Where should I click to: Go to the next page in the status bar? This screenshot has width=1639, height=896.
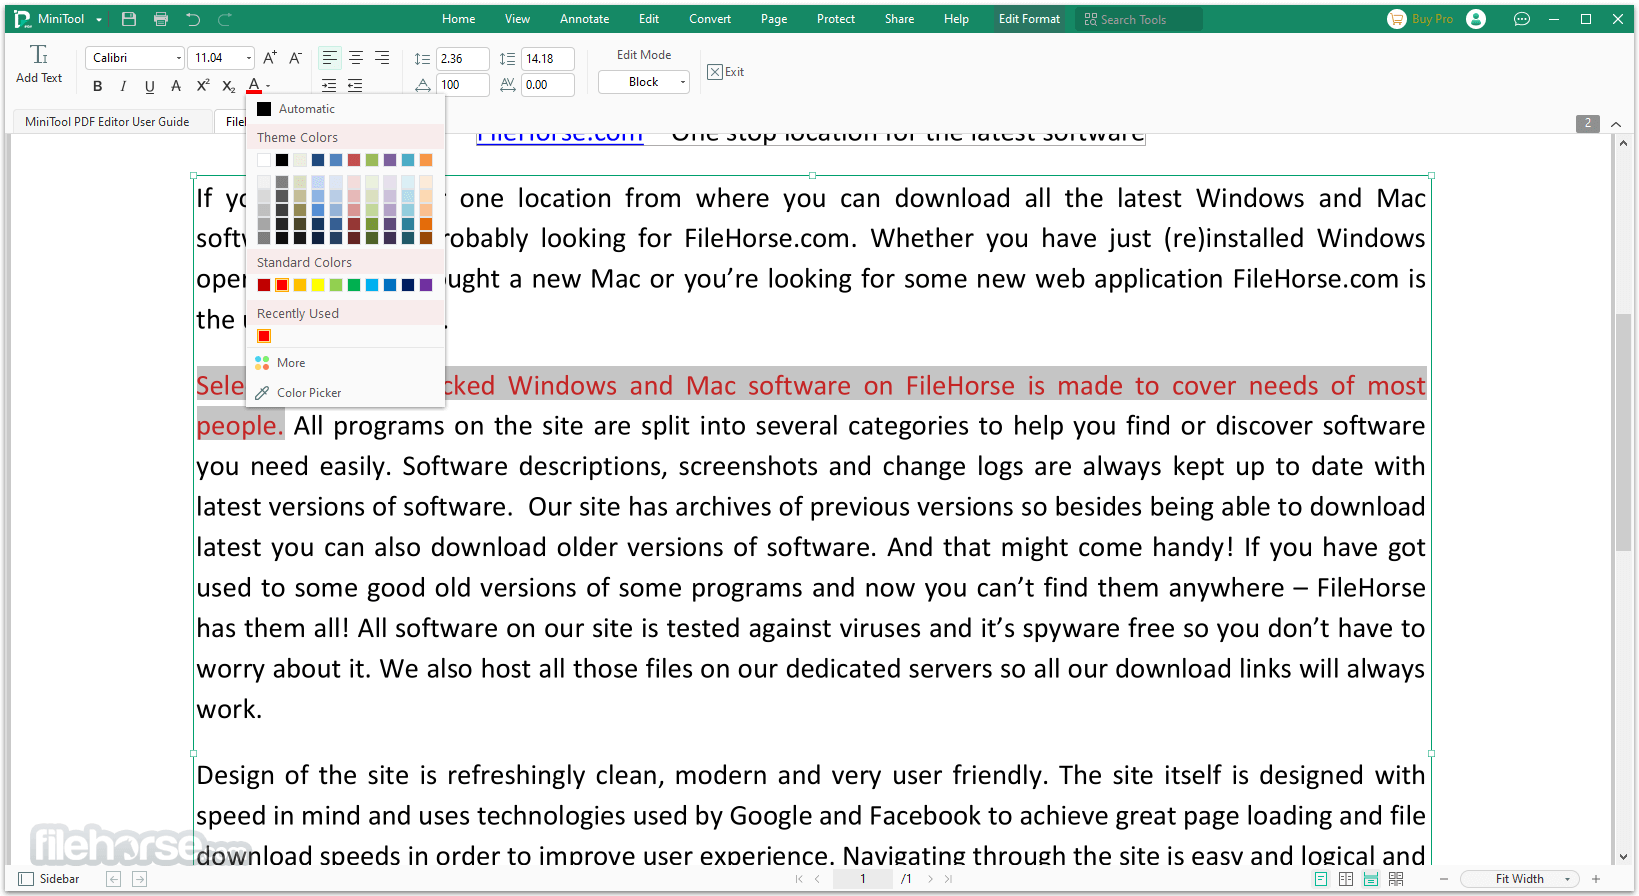(930, 879)
